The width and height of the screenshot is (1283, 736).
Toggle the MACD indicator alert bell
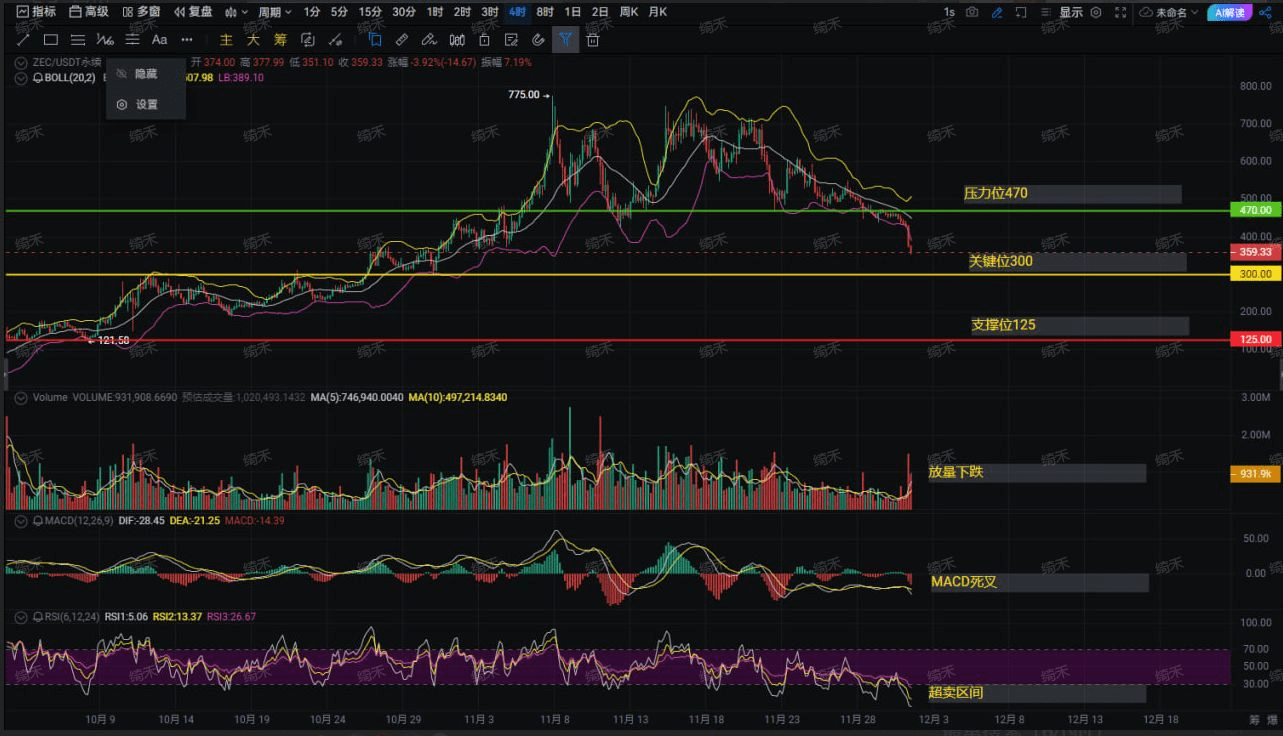coord(38,521)
